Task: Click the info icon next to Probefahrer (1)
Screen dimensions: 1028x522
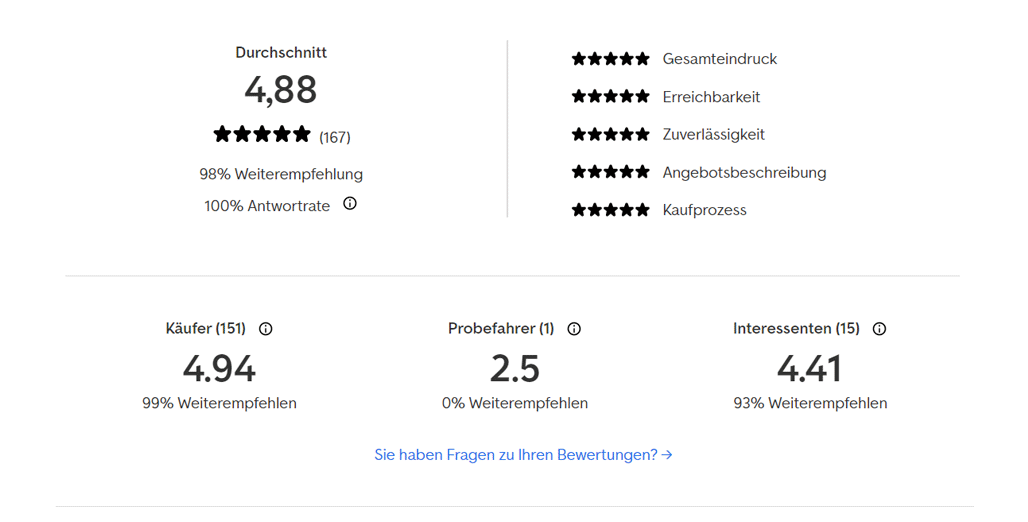Action: click(574, 329)
